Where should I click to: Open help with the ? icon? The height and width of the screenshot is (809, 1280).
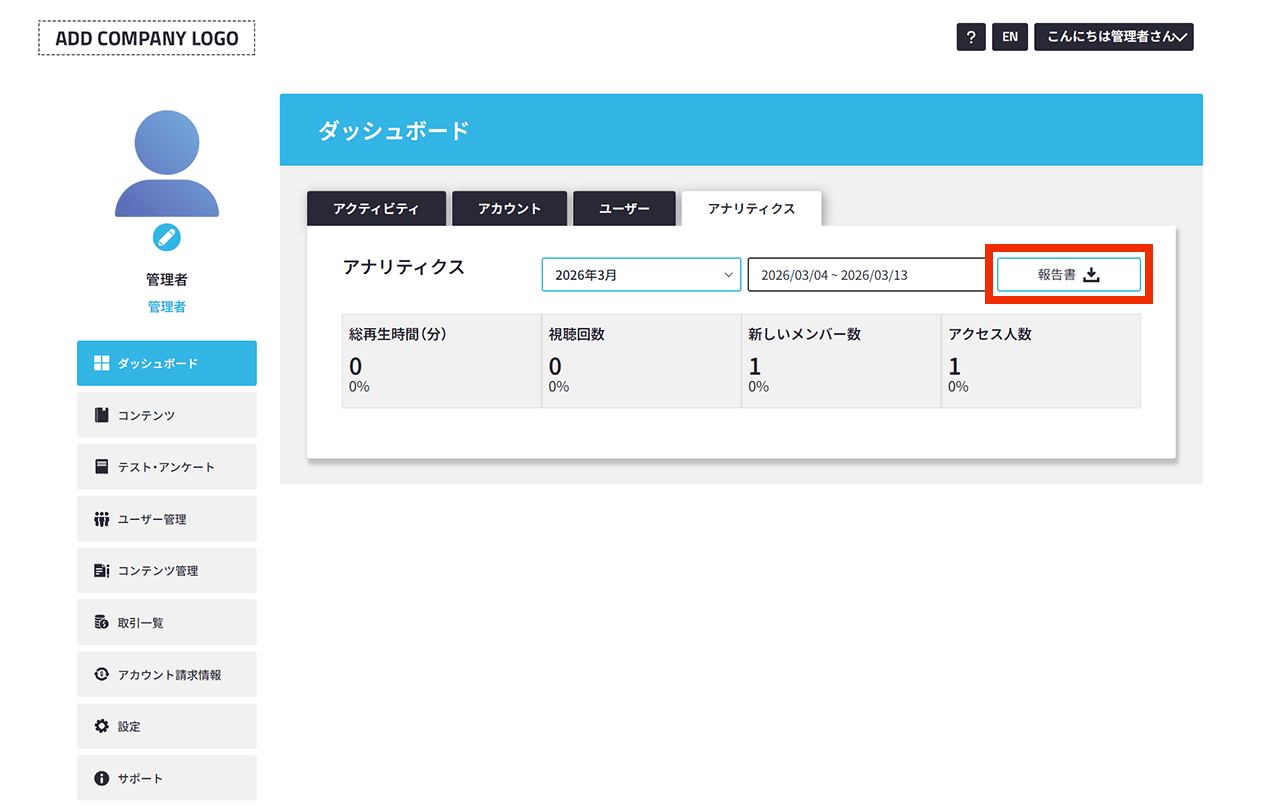[970, 36]
